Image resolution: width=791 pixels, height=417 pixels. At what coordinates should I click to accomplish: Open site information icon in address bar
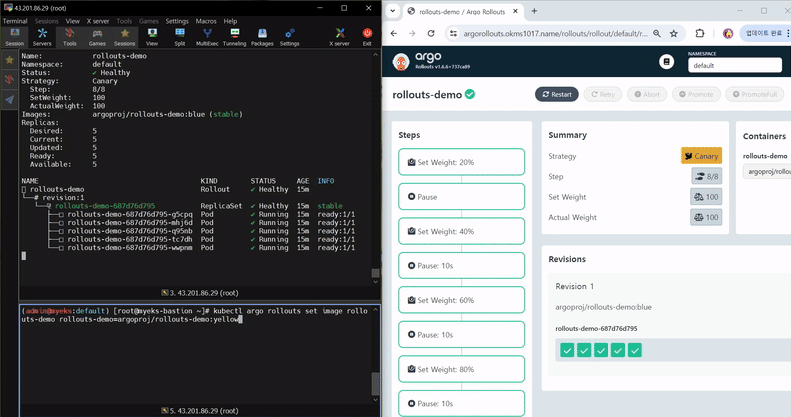coord(454,33)
